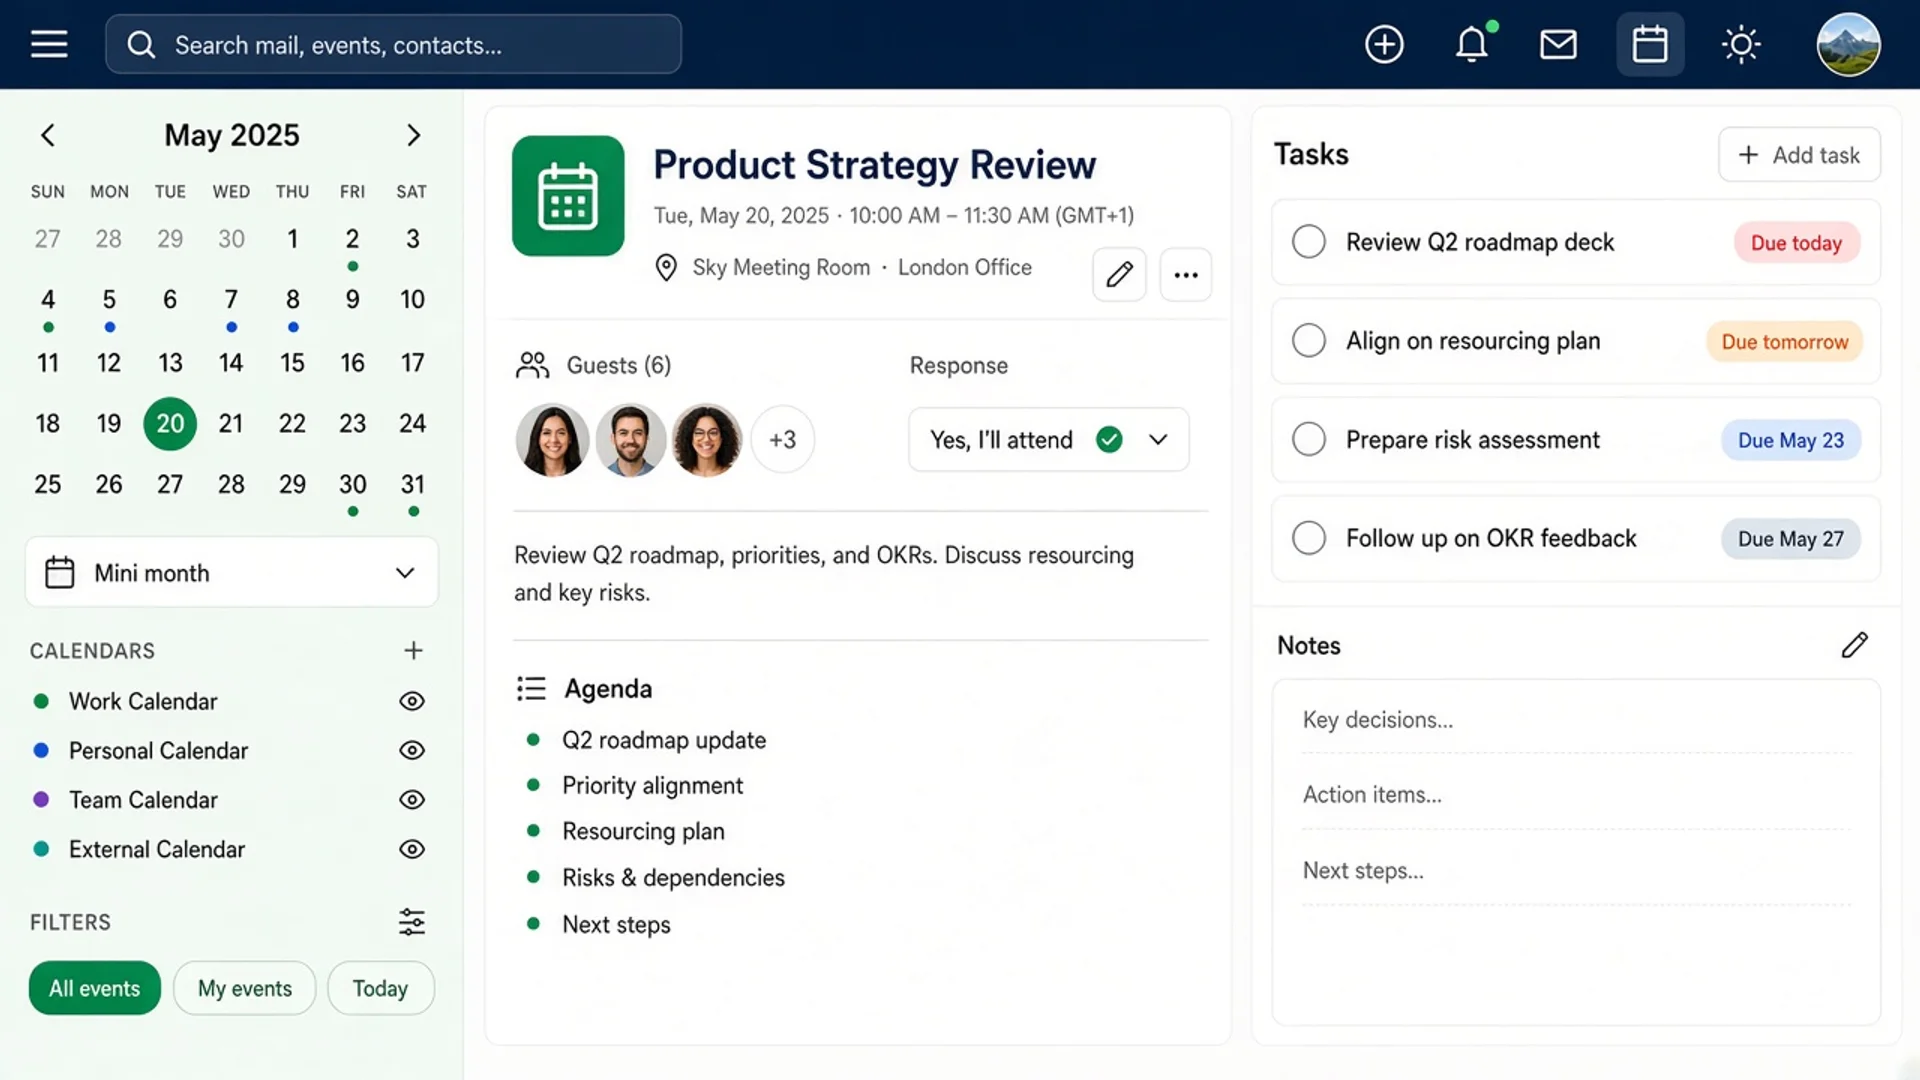Click the Add task button
The width and height of the screenshot is (1920, 1080).
(1799, 155)
